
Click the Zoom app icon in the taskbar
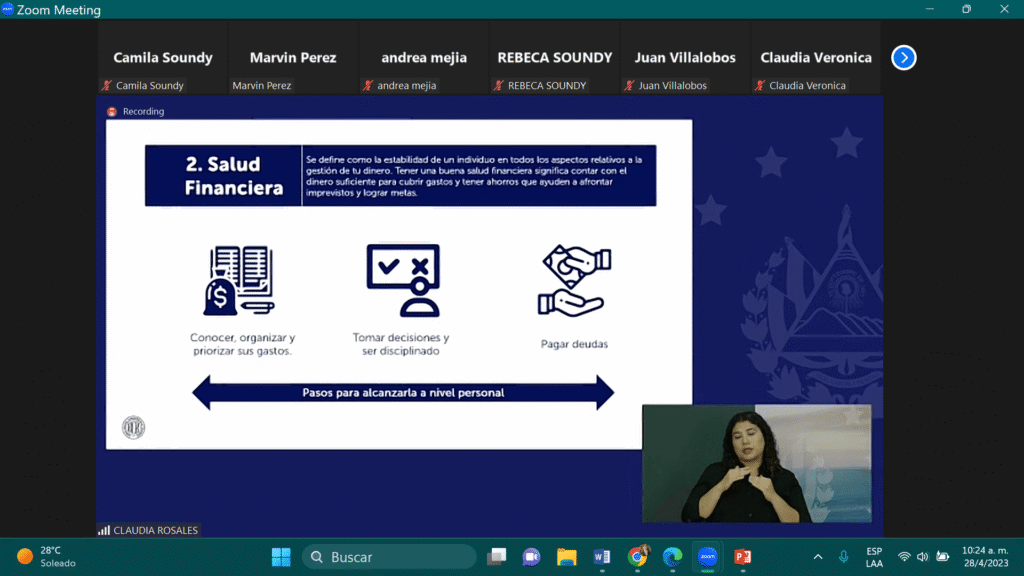coord(707,557)
